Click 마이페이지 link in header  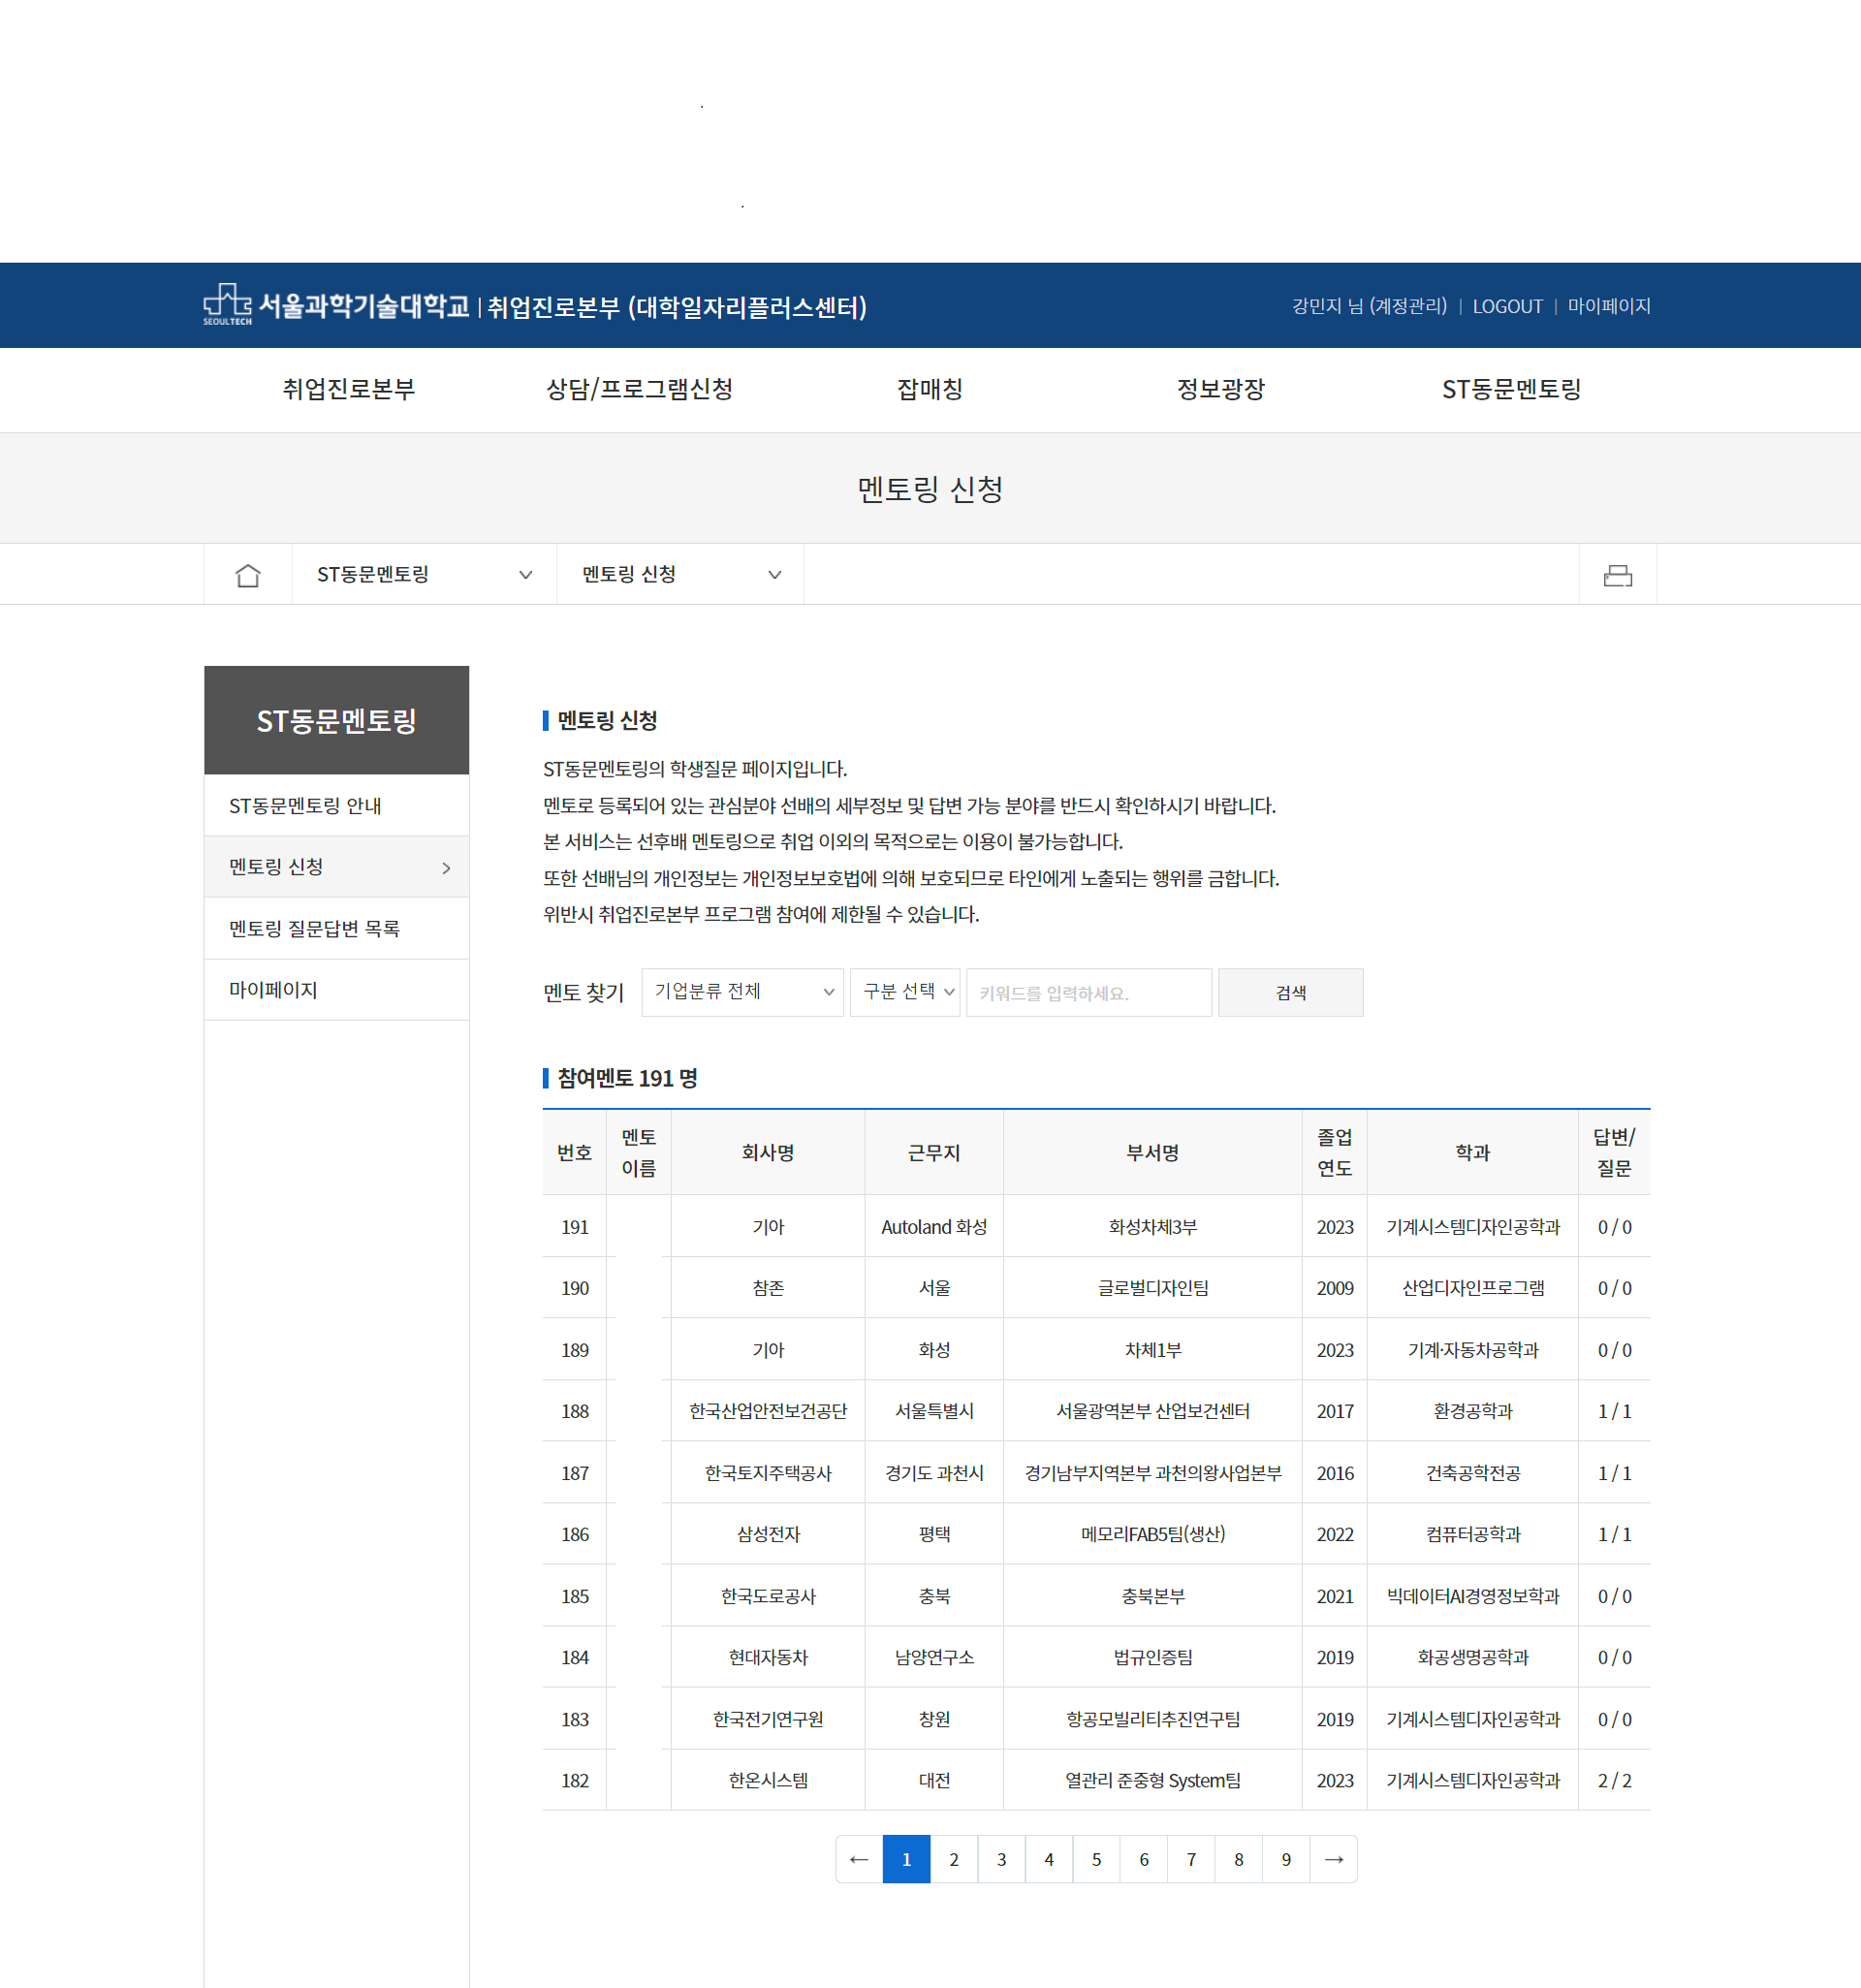point(1609,306)
